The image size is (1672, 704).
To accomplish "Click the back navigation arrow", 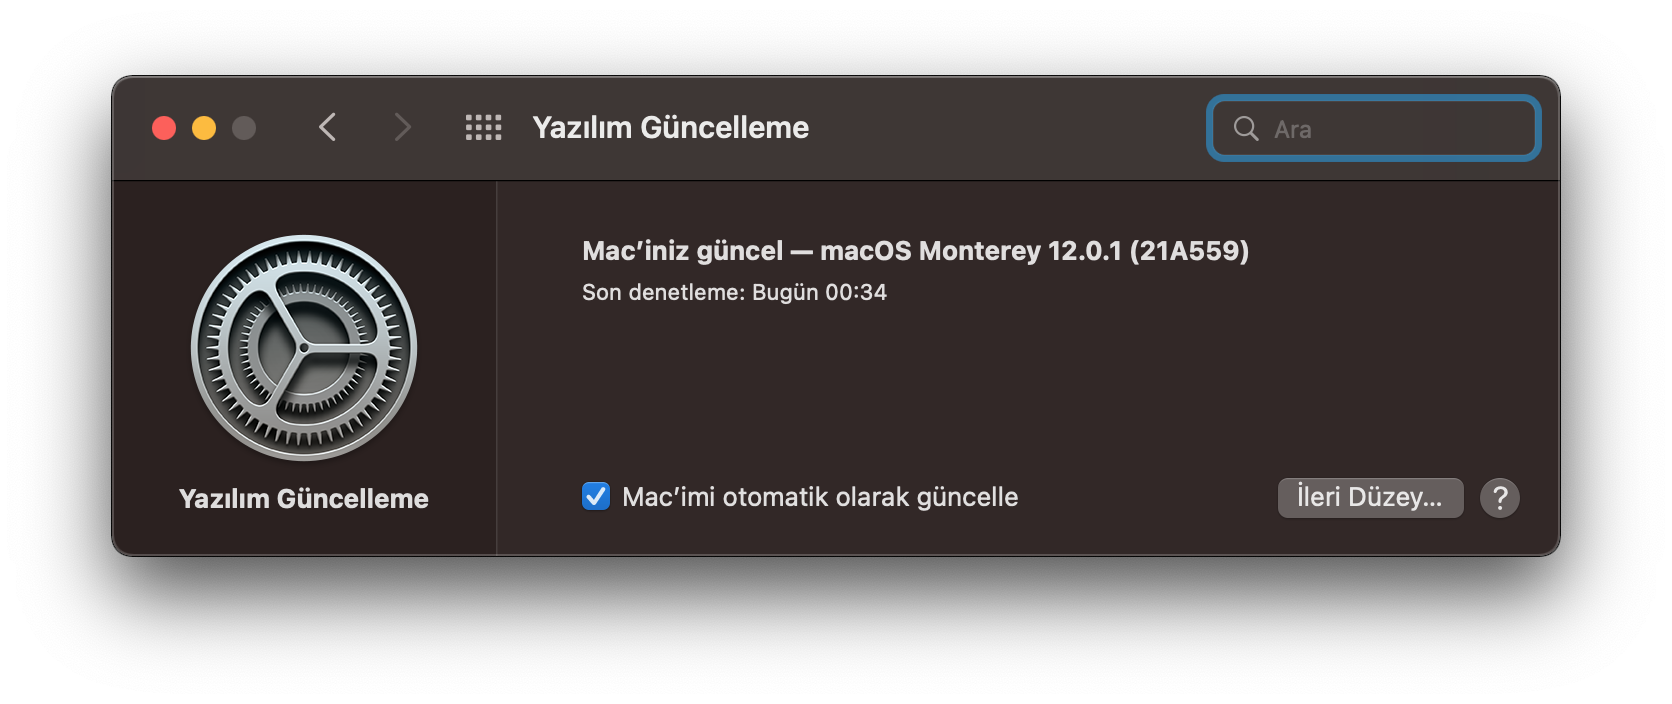I will point(327,128).
